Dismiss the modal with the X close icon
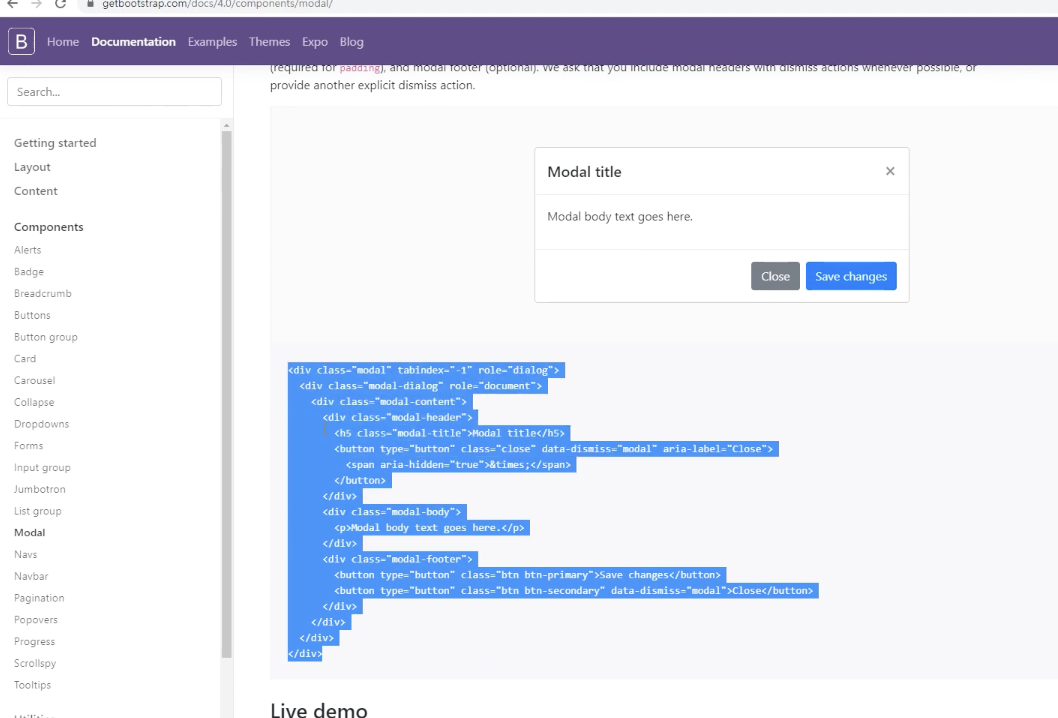The width and height of the screenshot is (1058, 718). [890, 171]
